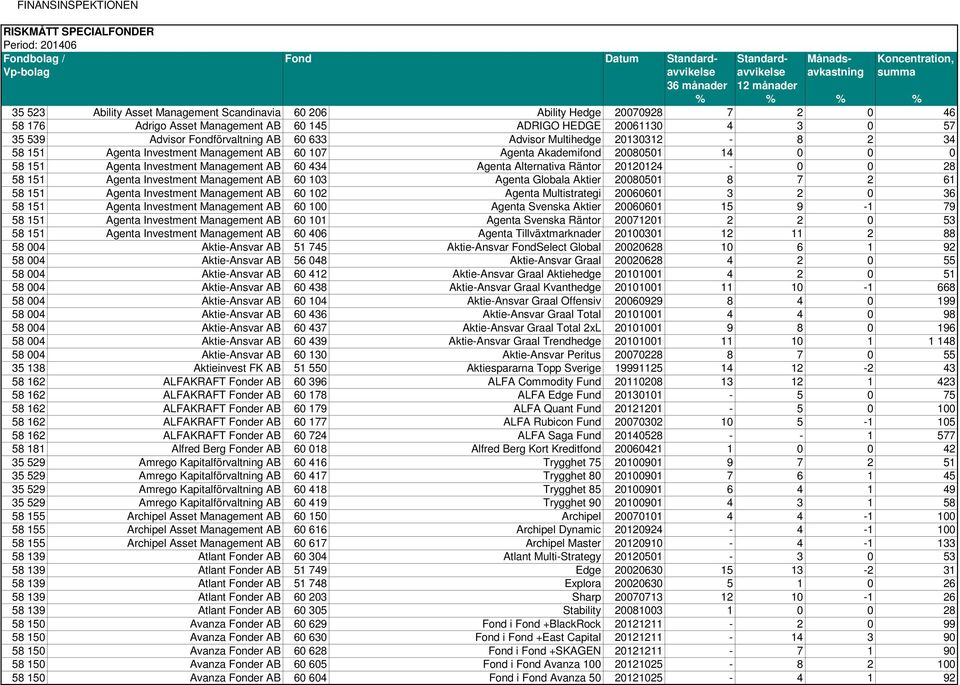Click fund 'Agenta Multistrategi'

point(553,193)
